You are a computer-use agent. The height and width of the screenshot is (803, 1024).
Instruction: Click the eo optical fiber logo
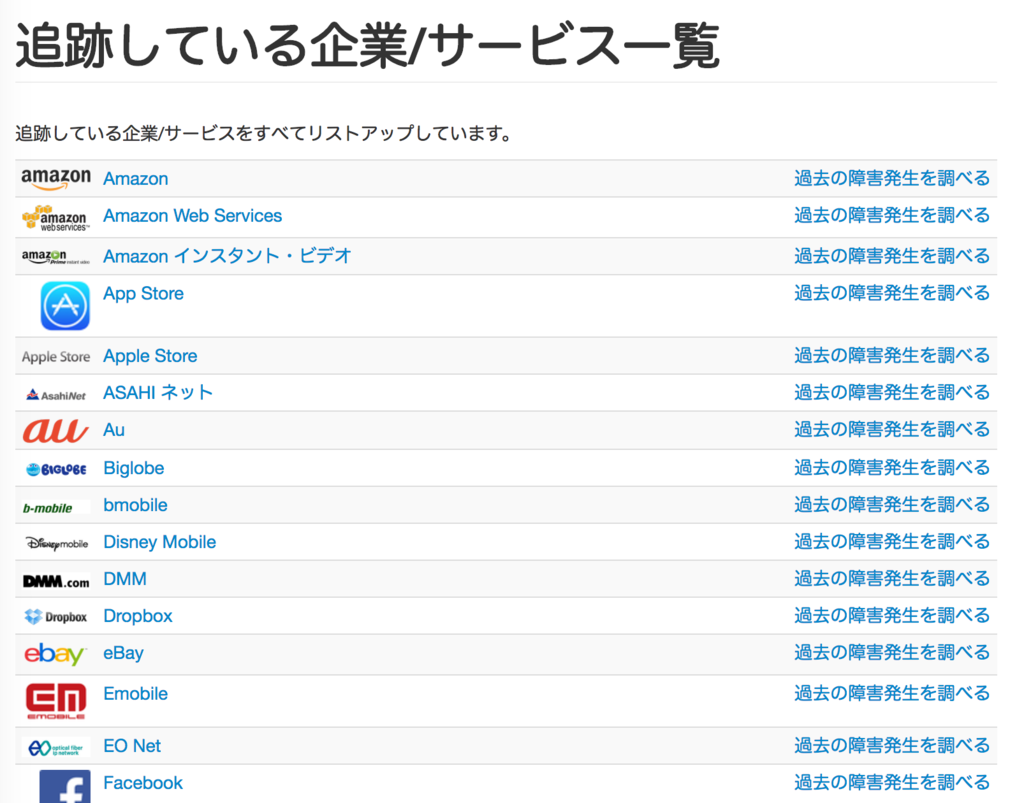coord(56,748)
